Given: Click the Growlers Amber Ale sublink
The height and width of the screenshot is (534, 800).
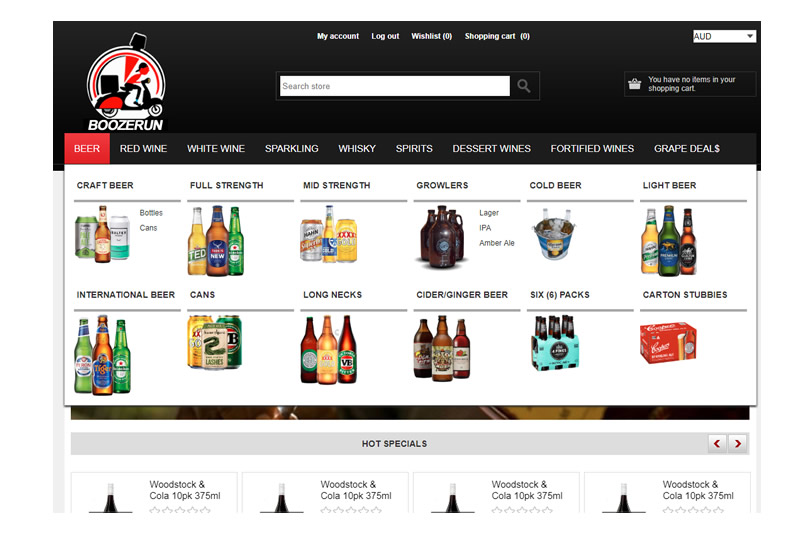Looking at the screenshot, I should coord(496,243).
